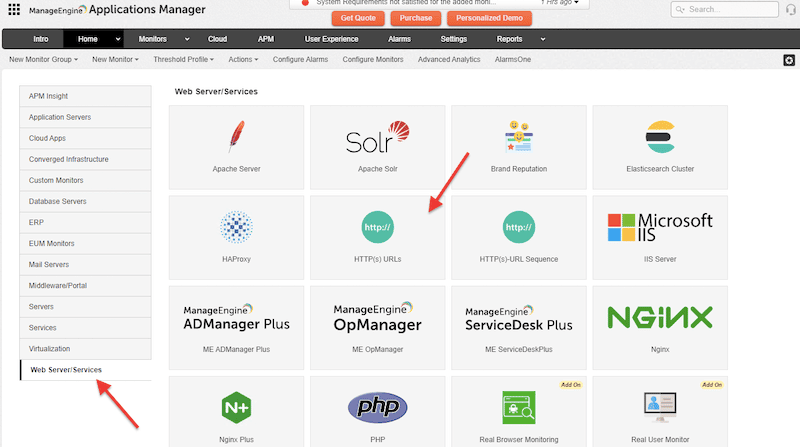Choose the Real User Monitor icon
800x447 pixels.
click(660, 407)
